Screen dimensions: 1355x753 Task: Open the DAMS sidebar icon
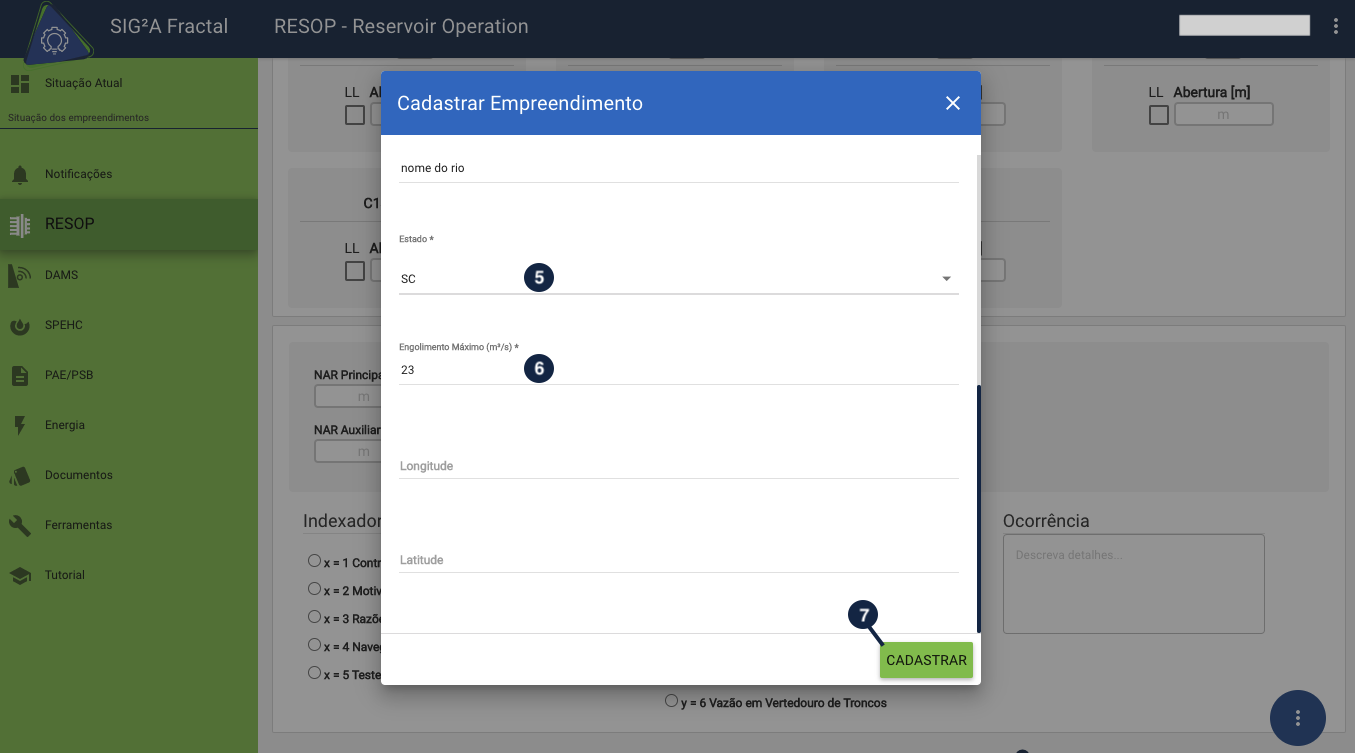[20, 275]
